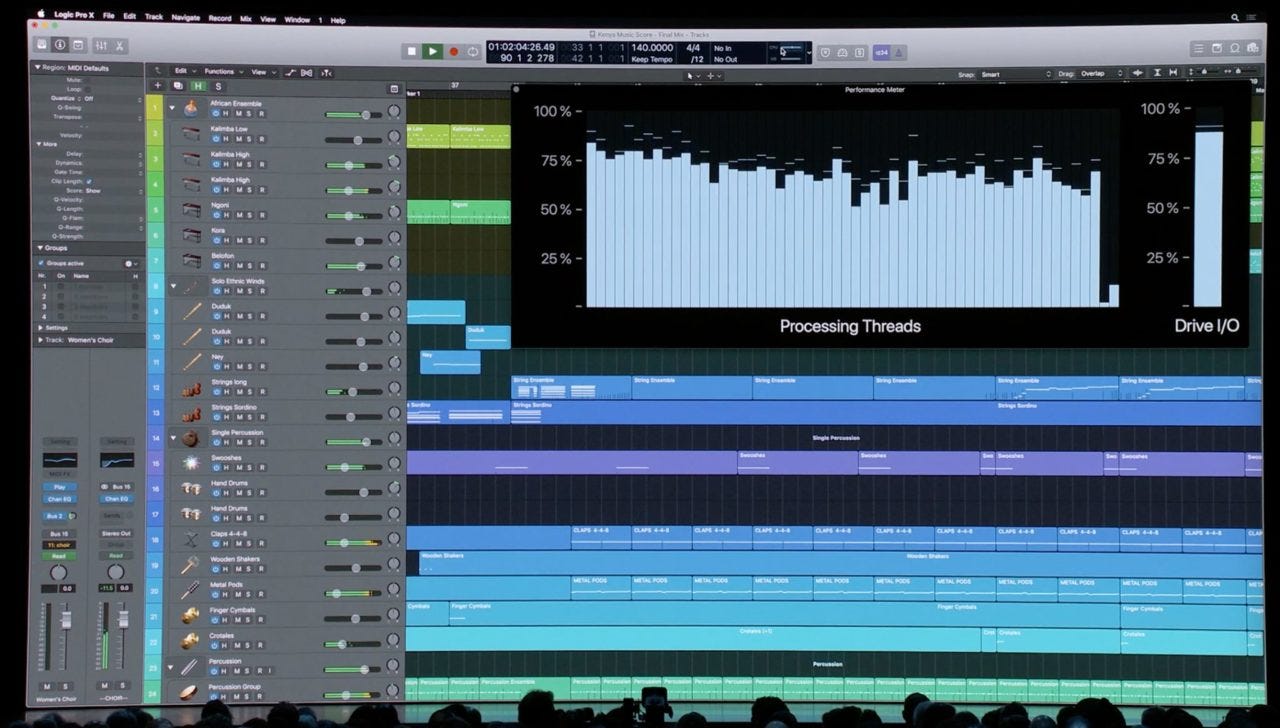This screenshot has width=1280, height=728.
Task: Click the Ney flute track icon
Action: 191,362
